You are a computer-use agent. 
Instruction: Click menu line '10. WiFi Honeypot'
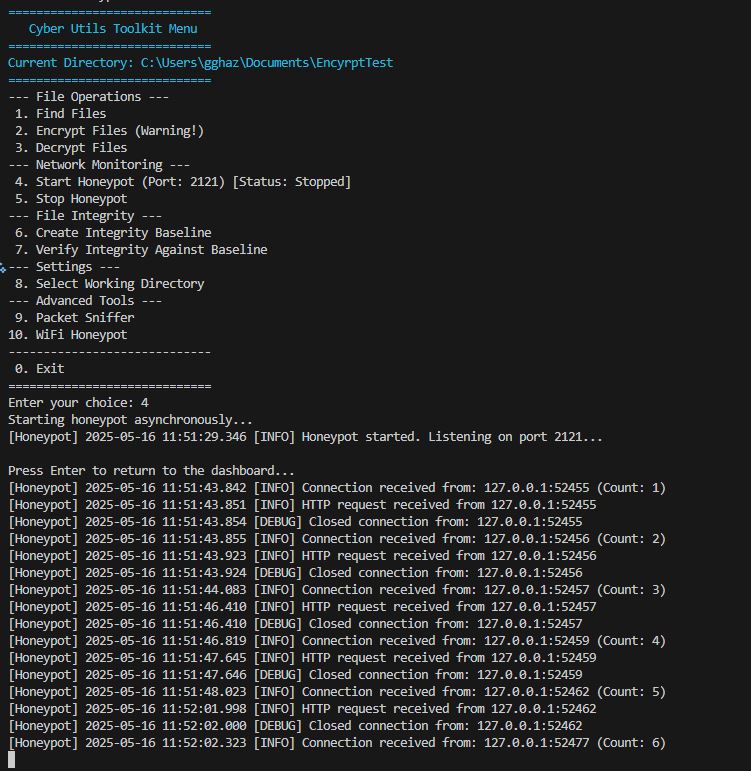coord(67,335)
